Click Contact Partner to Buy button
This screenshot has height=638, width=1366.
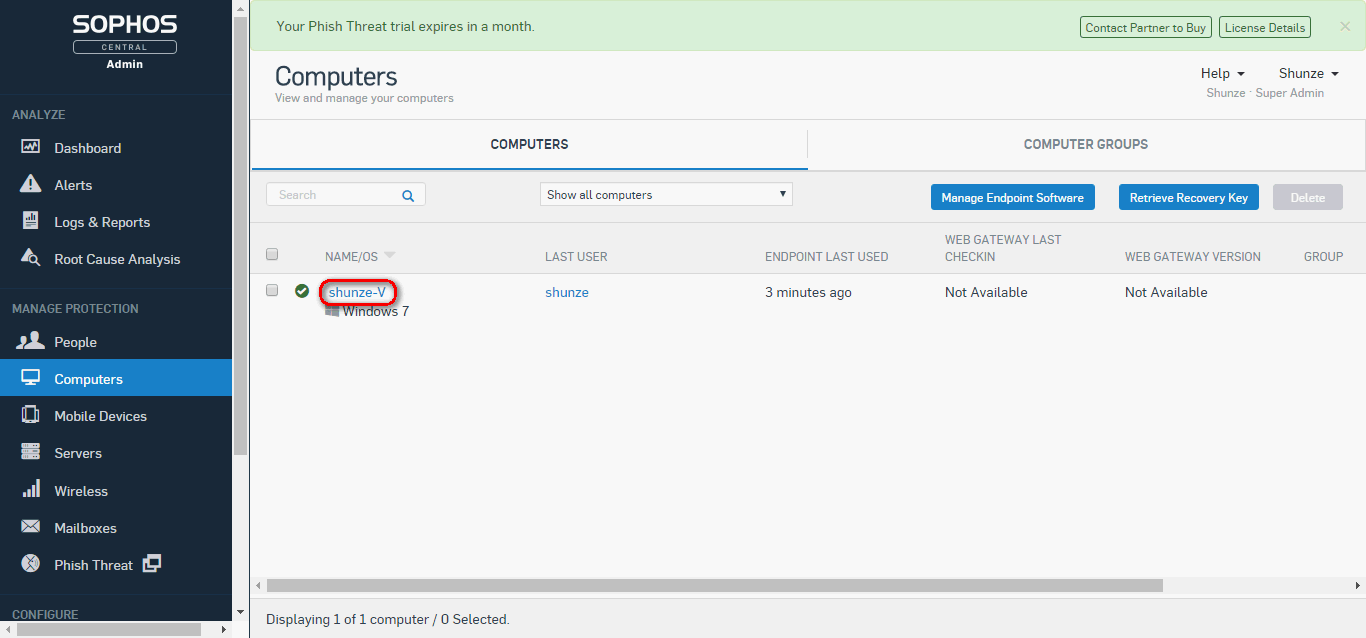pyautogui.click(x=1145, y=27)
